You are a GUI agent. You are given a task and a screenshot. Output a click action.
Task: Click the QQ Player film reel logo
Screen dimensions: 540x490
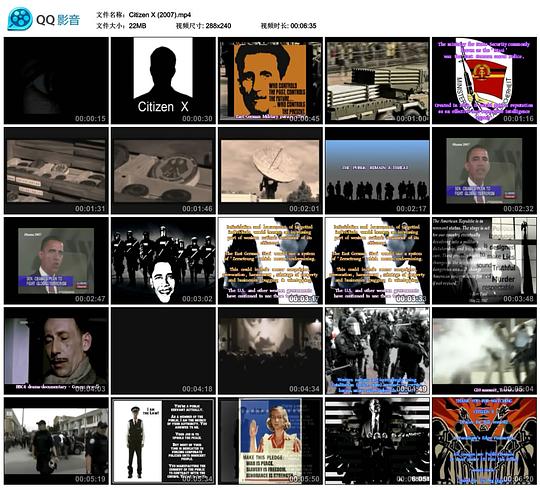point(20,19)
